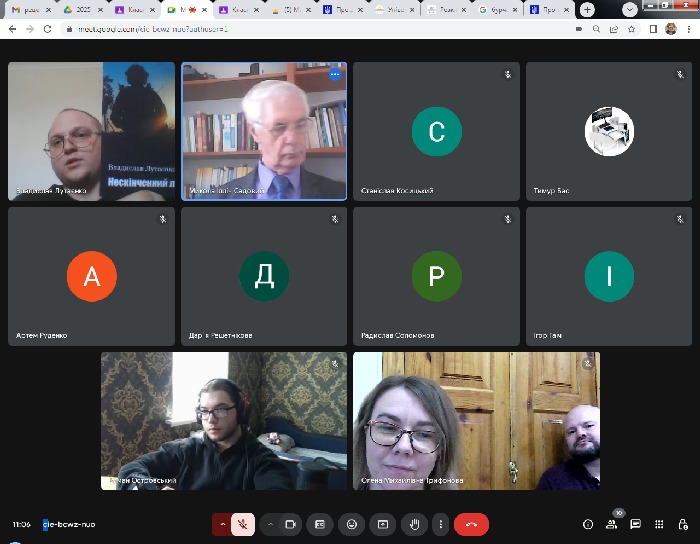Toggle the camera on or off

click(291, 524)
